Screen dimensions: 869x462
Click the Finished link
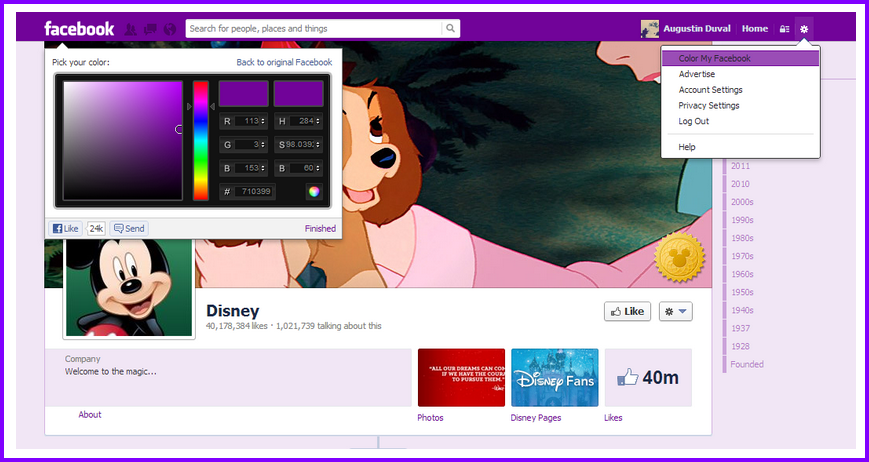(x=320, y=228)
